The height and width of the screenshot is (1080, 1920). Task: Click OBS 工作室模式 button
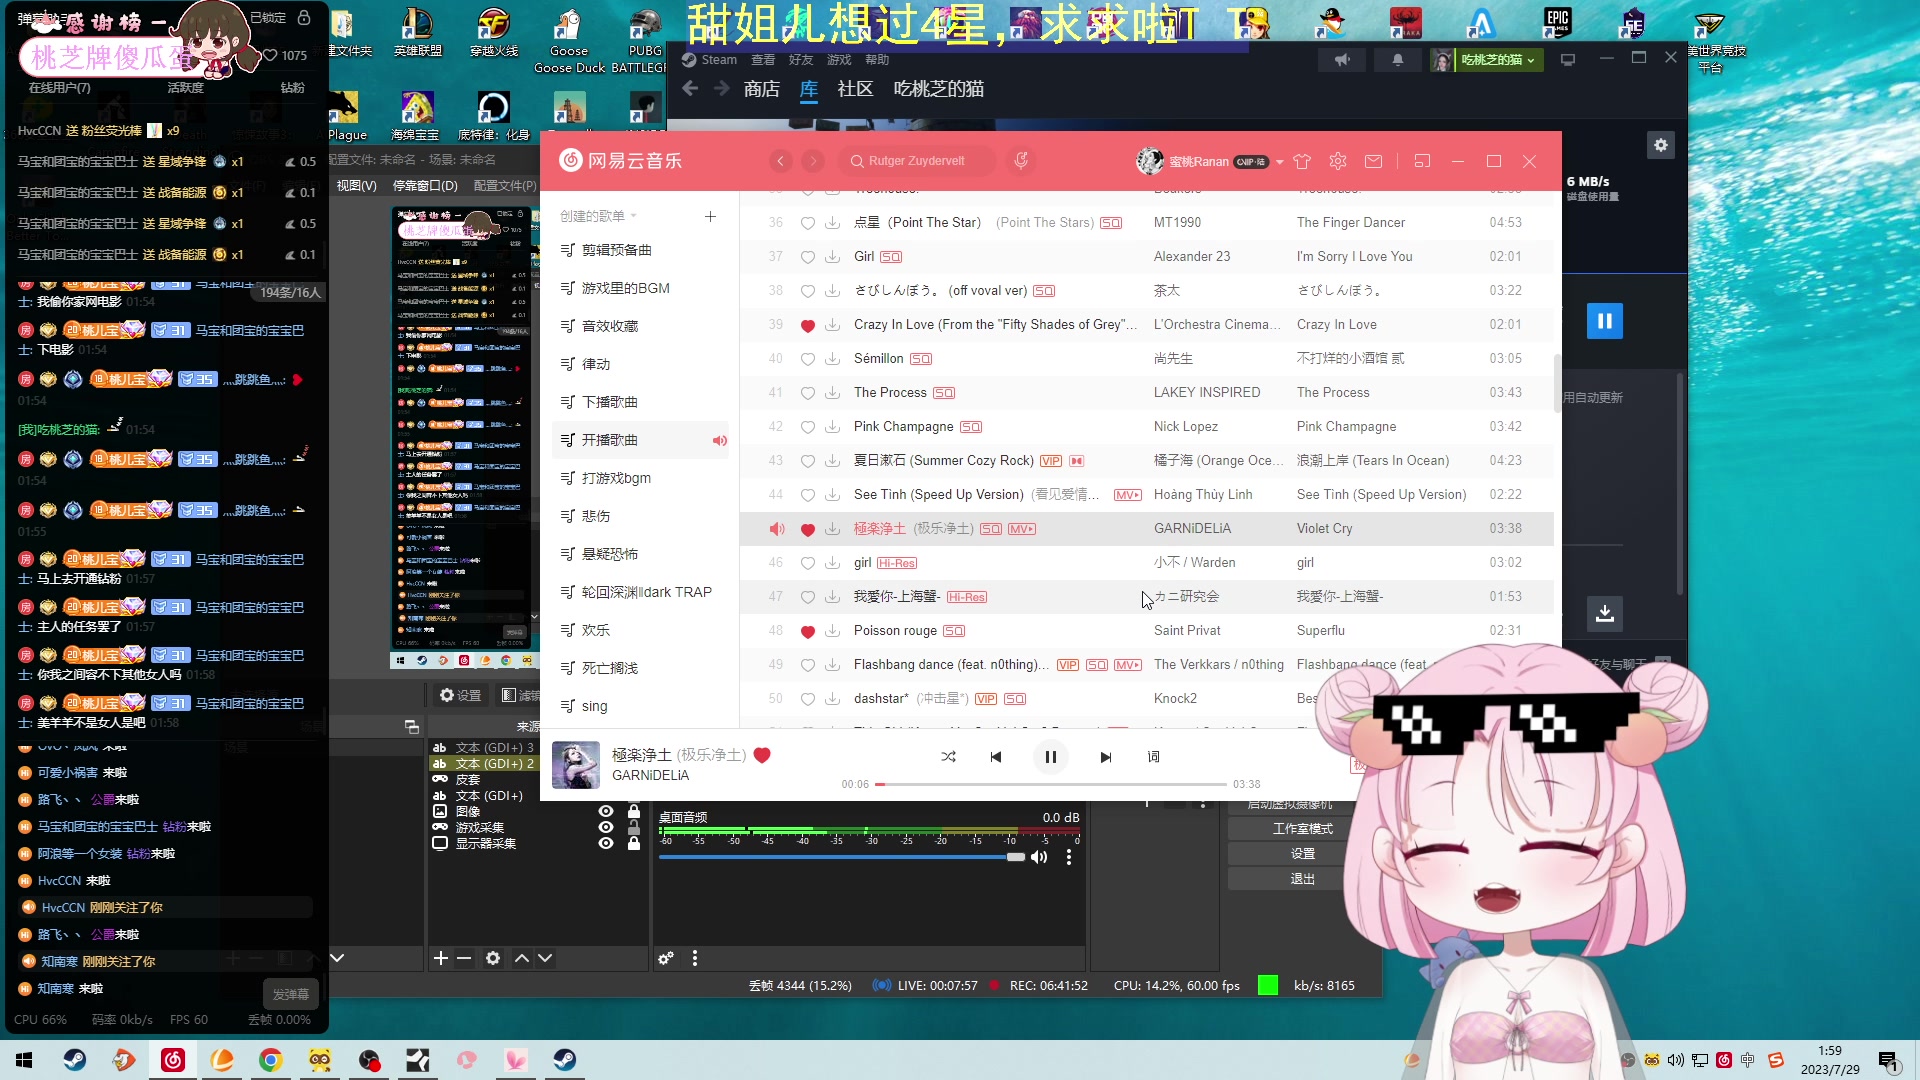pos(1302,829)
